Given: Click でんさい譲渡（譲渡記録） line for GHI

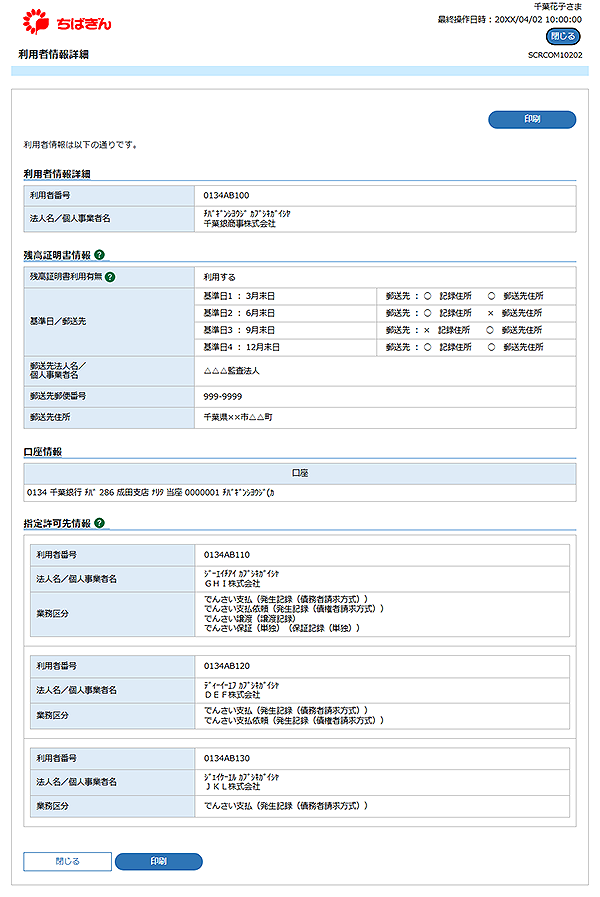Looking at the screenshot, I should coord(250,618).
